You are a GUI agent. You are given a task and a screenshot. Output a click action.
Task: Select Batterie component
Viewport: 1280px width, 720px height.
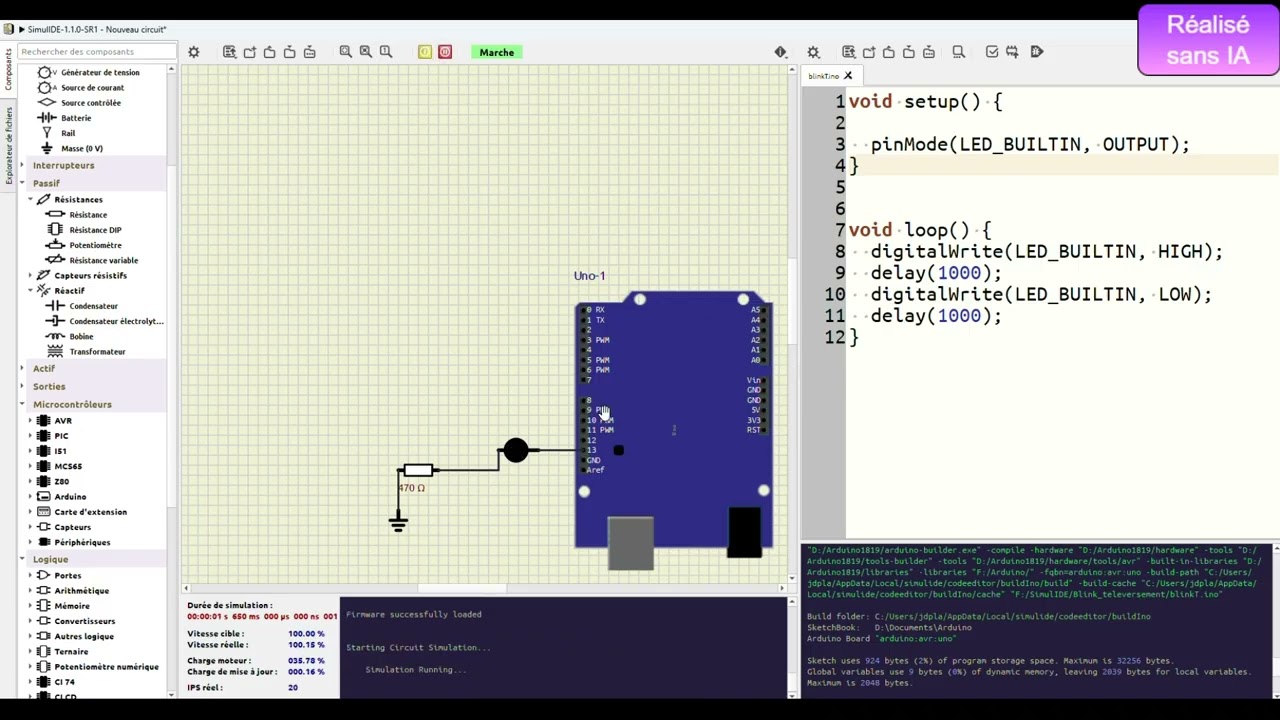click(x=76, y=118)
